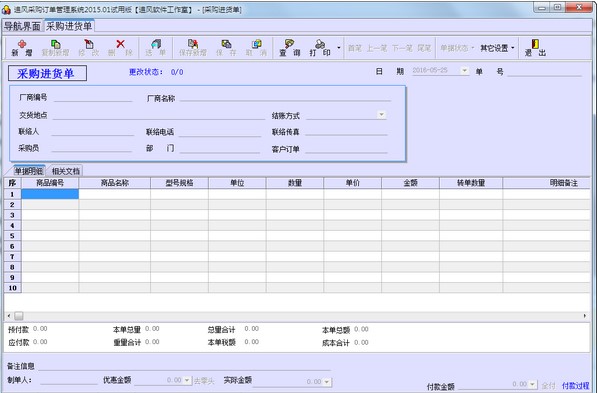598x393 pixels.
Task: Expand the 优惠金额 dropdown arrow
Action: pos(186,380)
